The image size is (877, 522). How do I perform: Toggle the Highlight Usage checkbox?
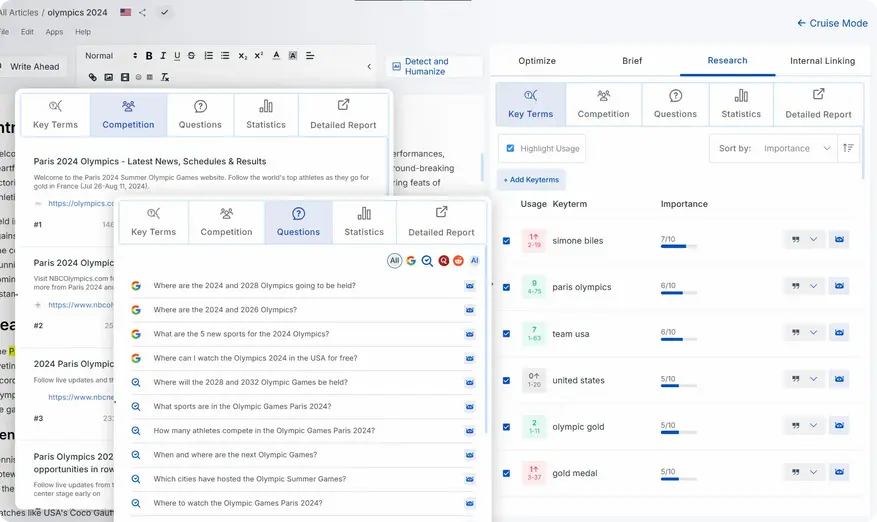[x=510, y=148]
